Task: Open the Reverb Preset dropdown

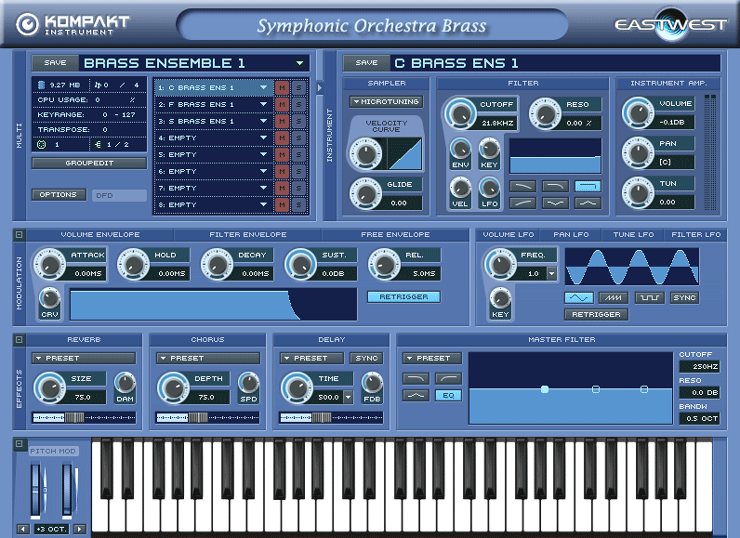Action: pyautogui.click(x=84, y=358)
